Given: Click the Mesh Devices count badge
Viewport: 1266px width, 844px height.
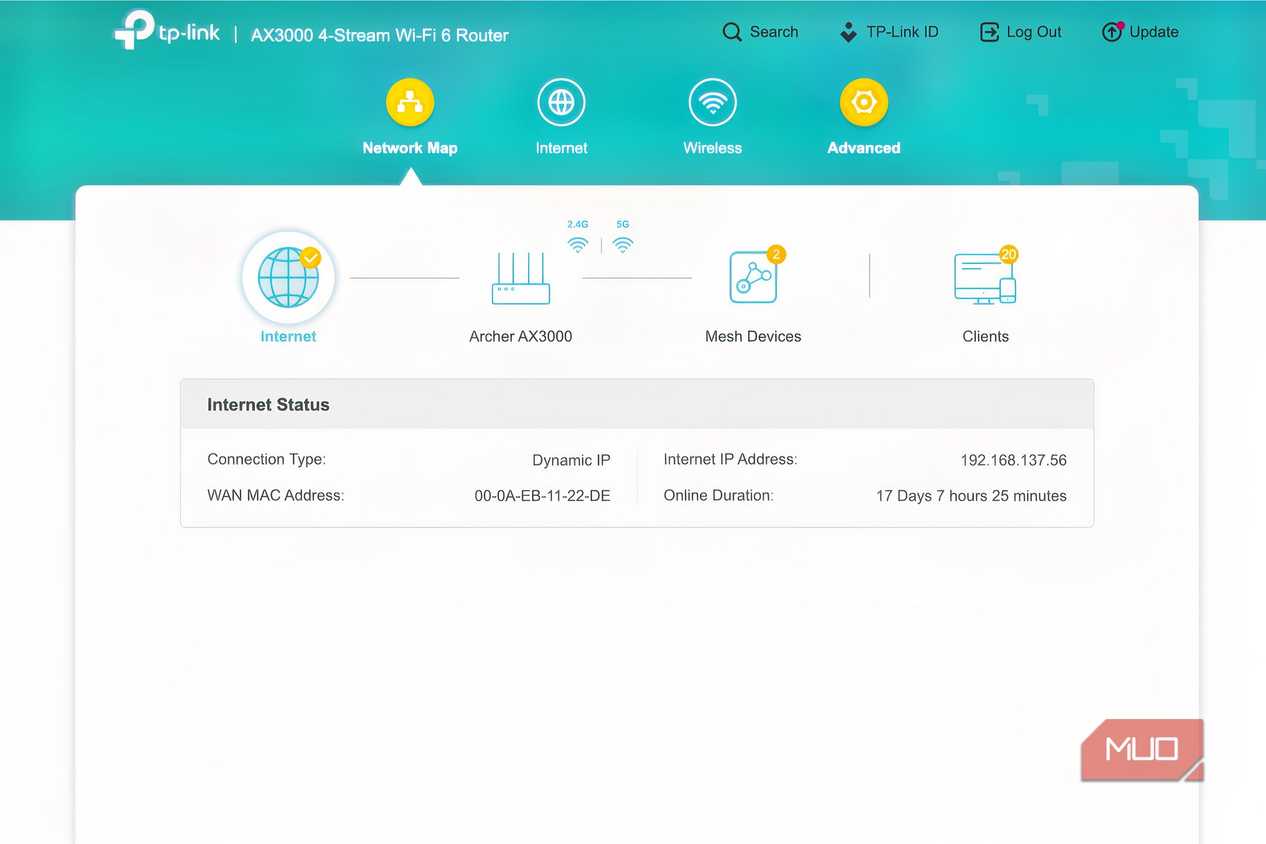Looking at the screenshot, I should pos(776,255).
